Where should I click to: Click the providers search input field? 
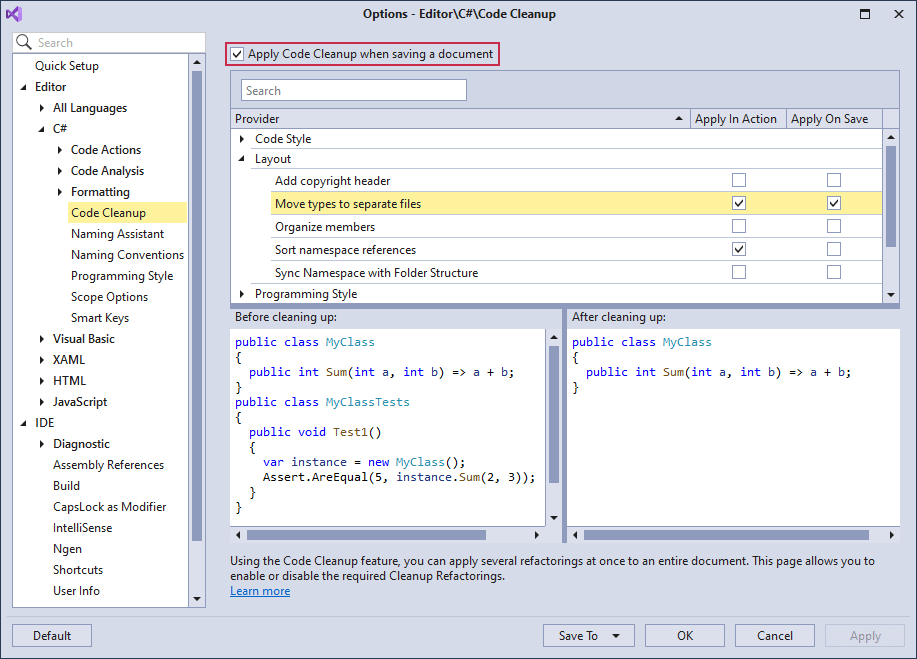coord(353,91)
